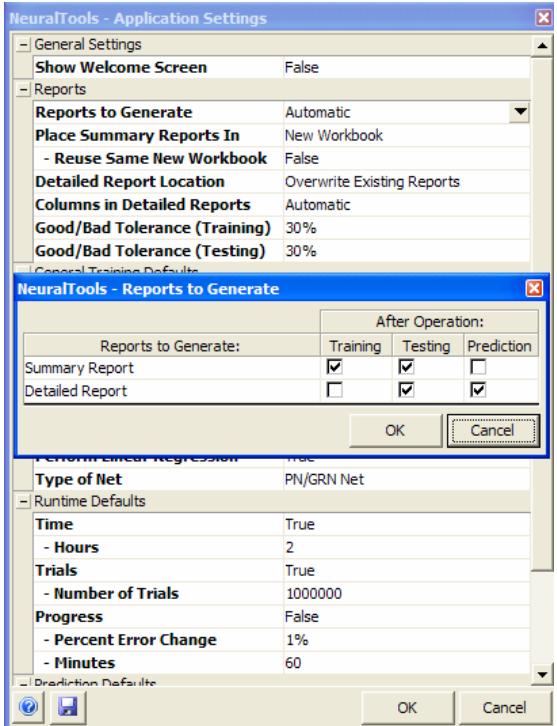The width and height of the screenshot is (557, 726).
Task: Select the Minutes value 60
Action: 407,663
